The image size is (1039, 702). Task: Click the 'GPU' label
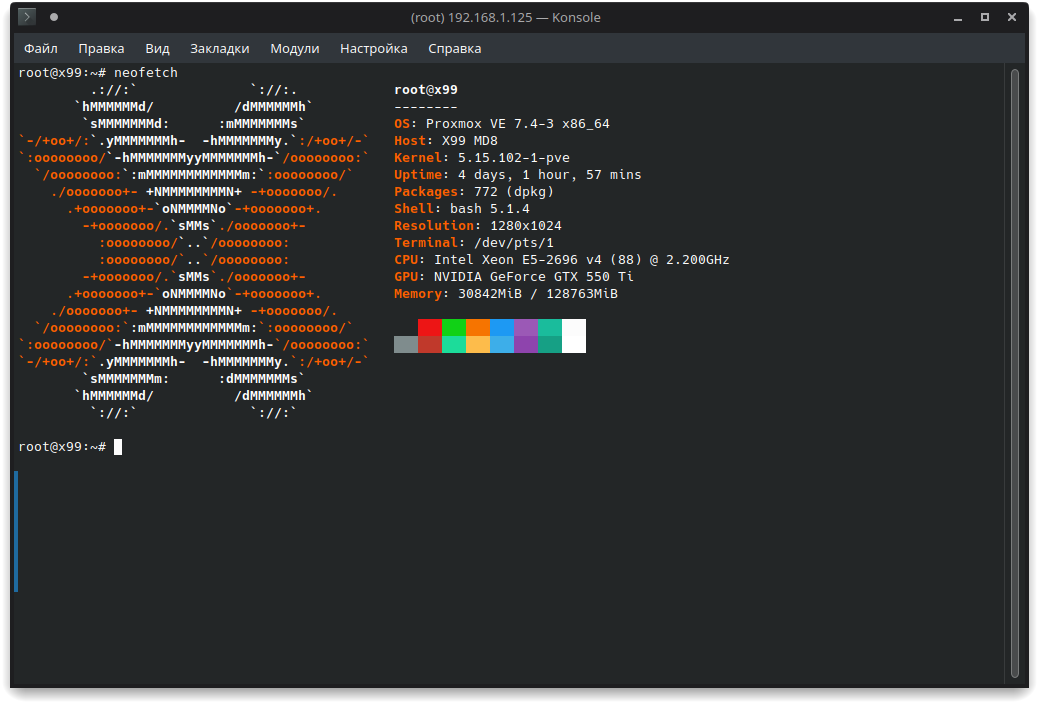coord(406,277)
